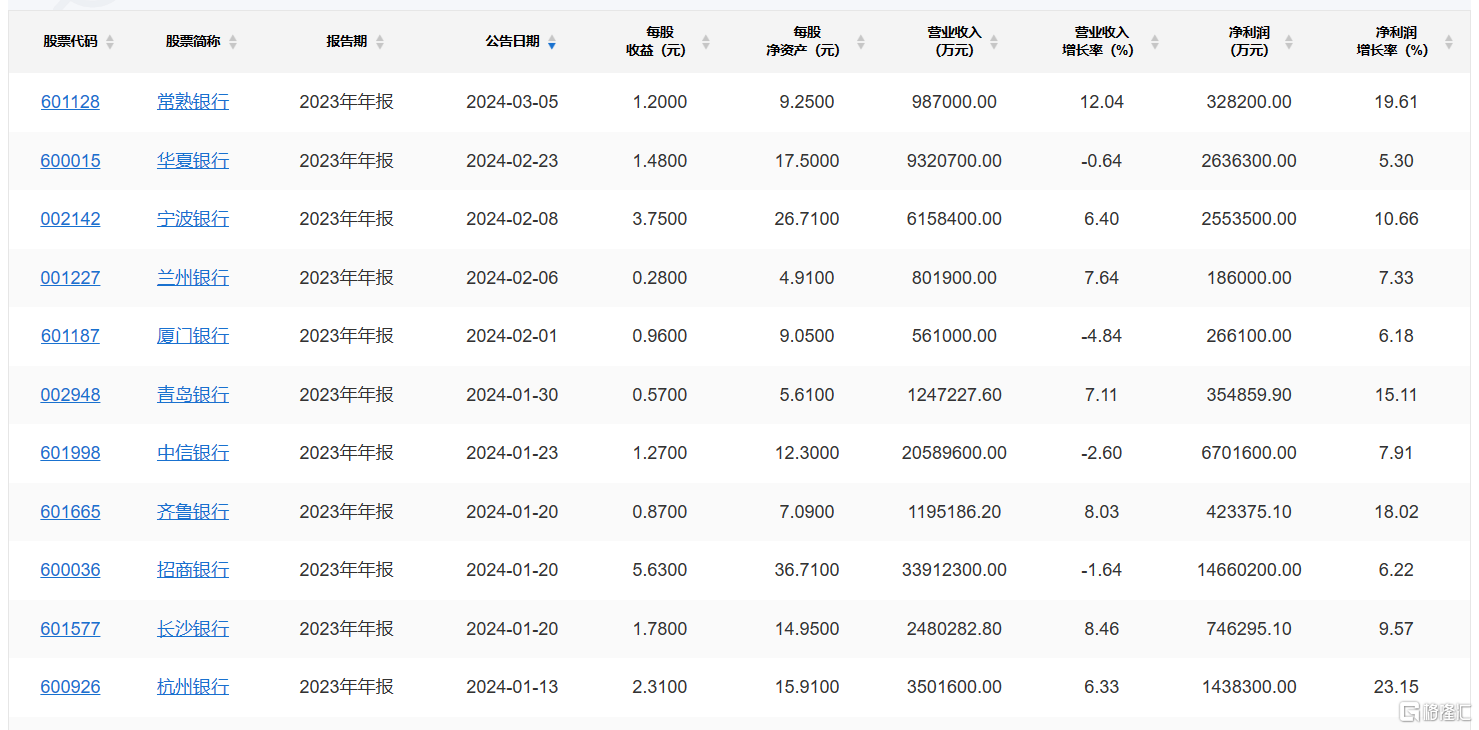Sort by 公告日期 column arrows
Viewport: 1479px width, 730px height.
click(552, 42)
